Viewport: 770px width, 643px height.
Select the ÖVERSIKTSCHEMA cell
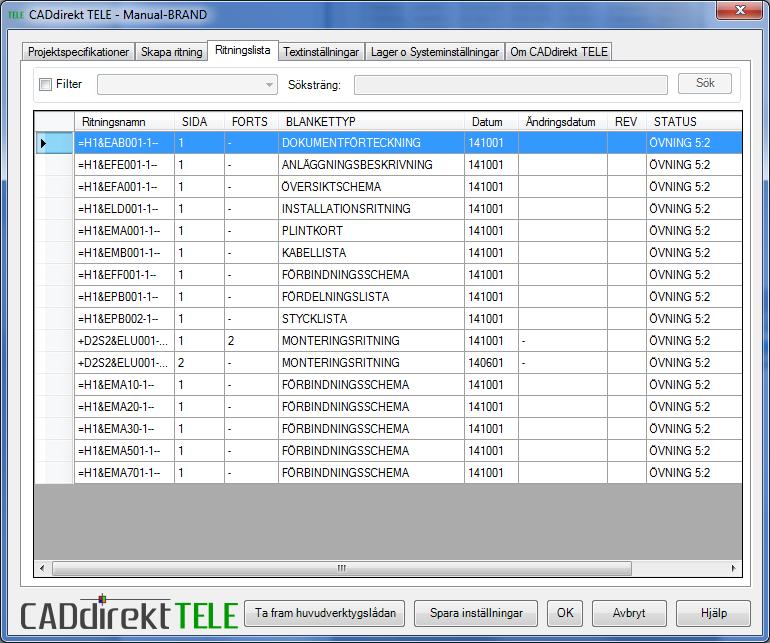[371, 187]
